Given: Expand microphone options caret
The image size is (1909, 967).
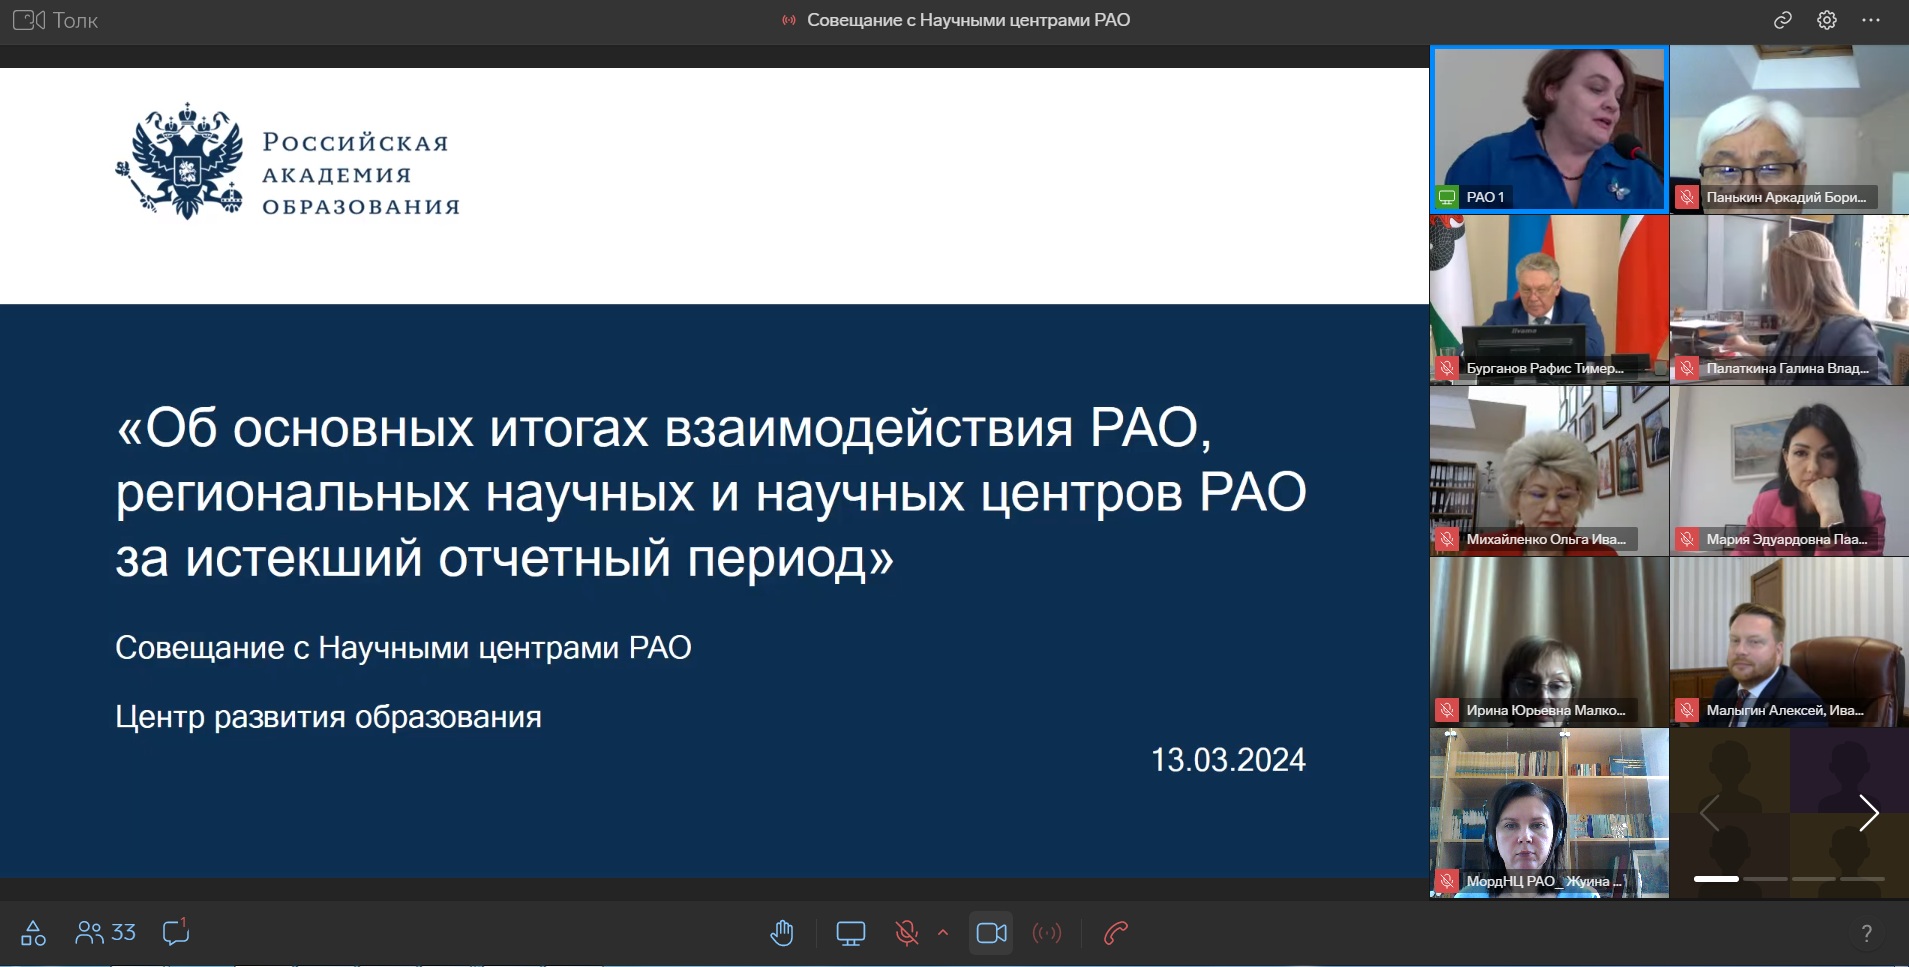Looking at the screenshot, I should pyautogui.click(x=943, y=932).
